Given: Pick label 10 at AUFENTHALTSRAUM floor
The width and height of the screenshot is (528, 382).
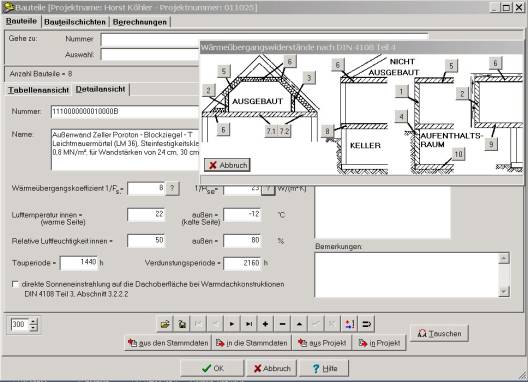Looking at the screenshot, I should [x=458, y=154].
